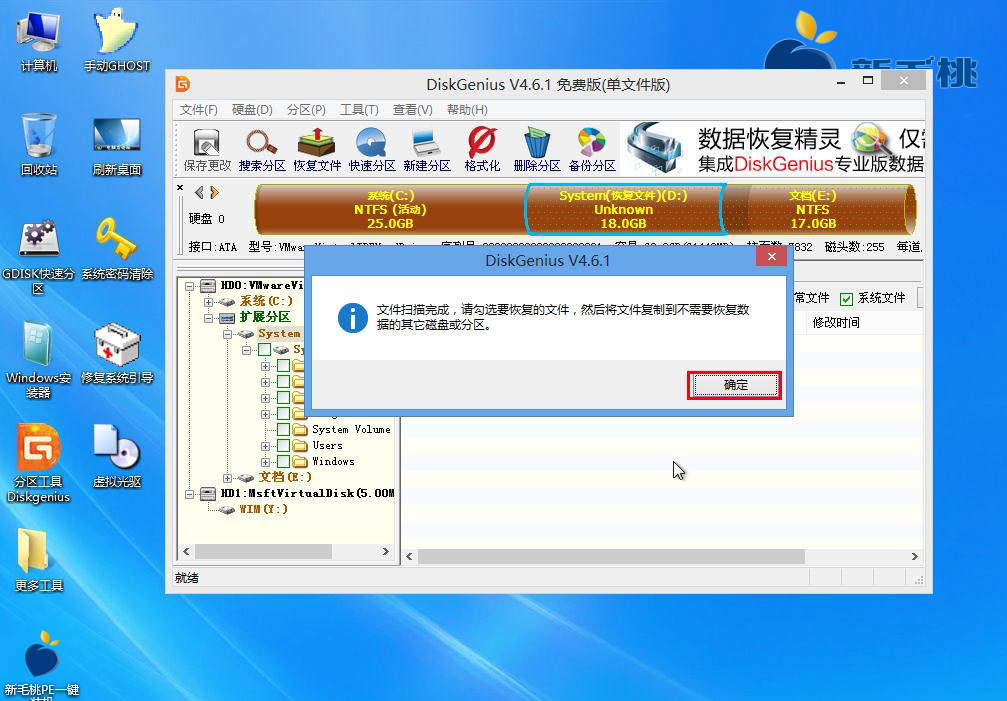Close the DiskGenius V4.6.1 message dialog
Viewport: 1007px width, 701px height.
click(x=771, y=257)
